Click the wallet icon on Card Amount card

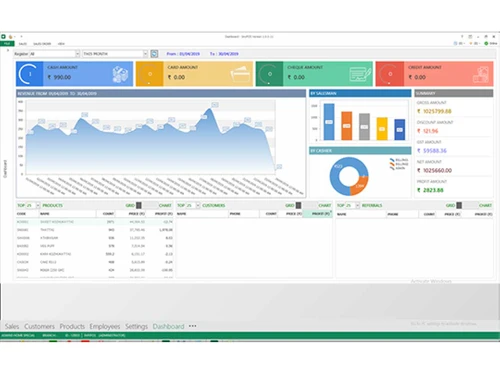click(x=241, y=74)
